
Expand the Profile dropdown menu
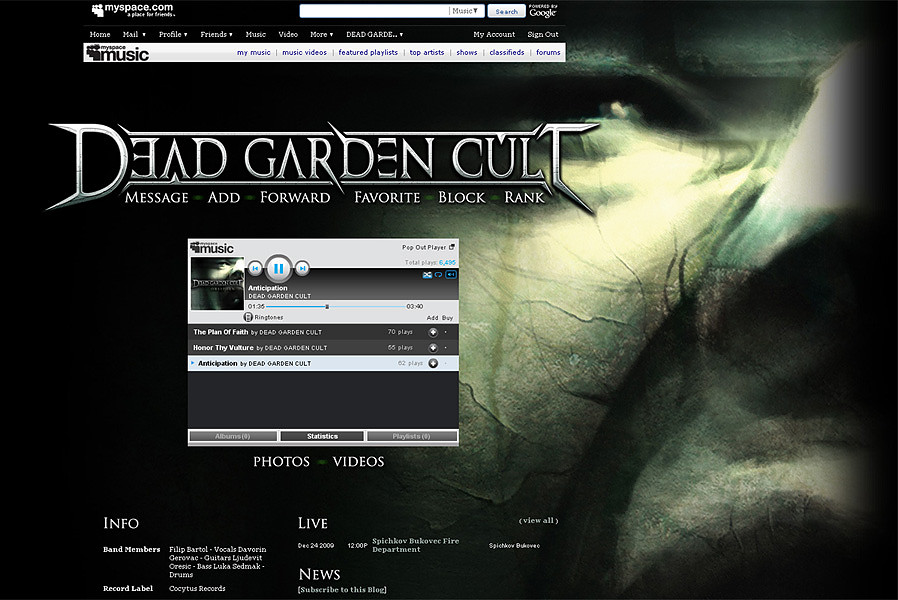pos(173,34)
